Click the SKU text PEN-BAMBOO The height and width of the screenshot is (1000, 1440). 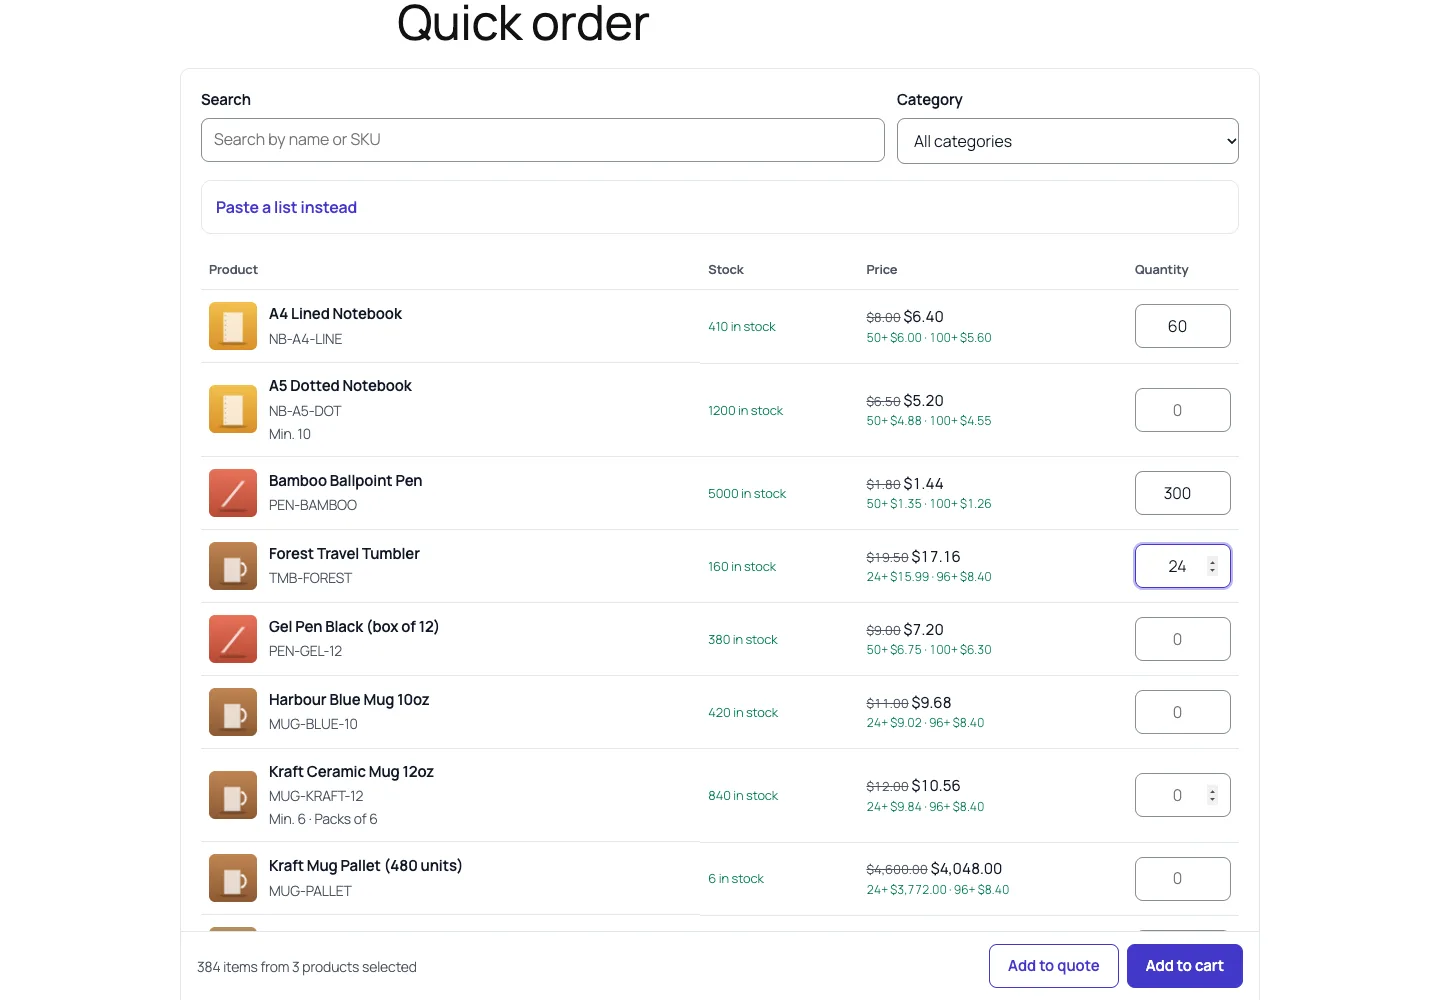313,505
